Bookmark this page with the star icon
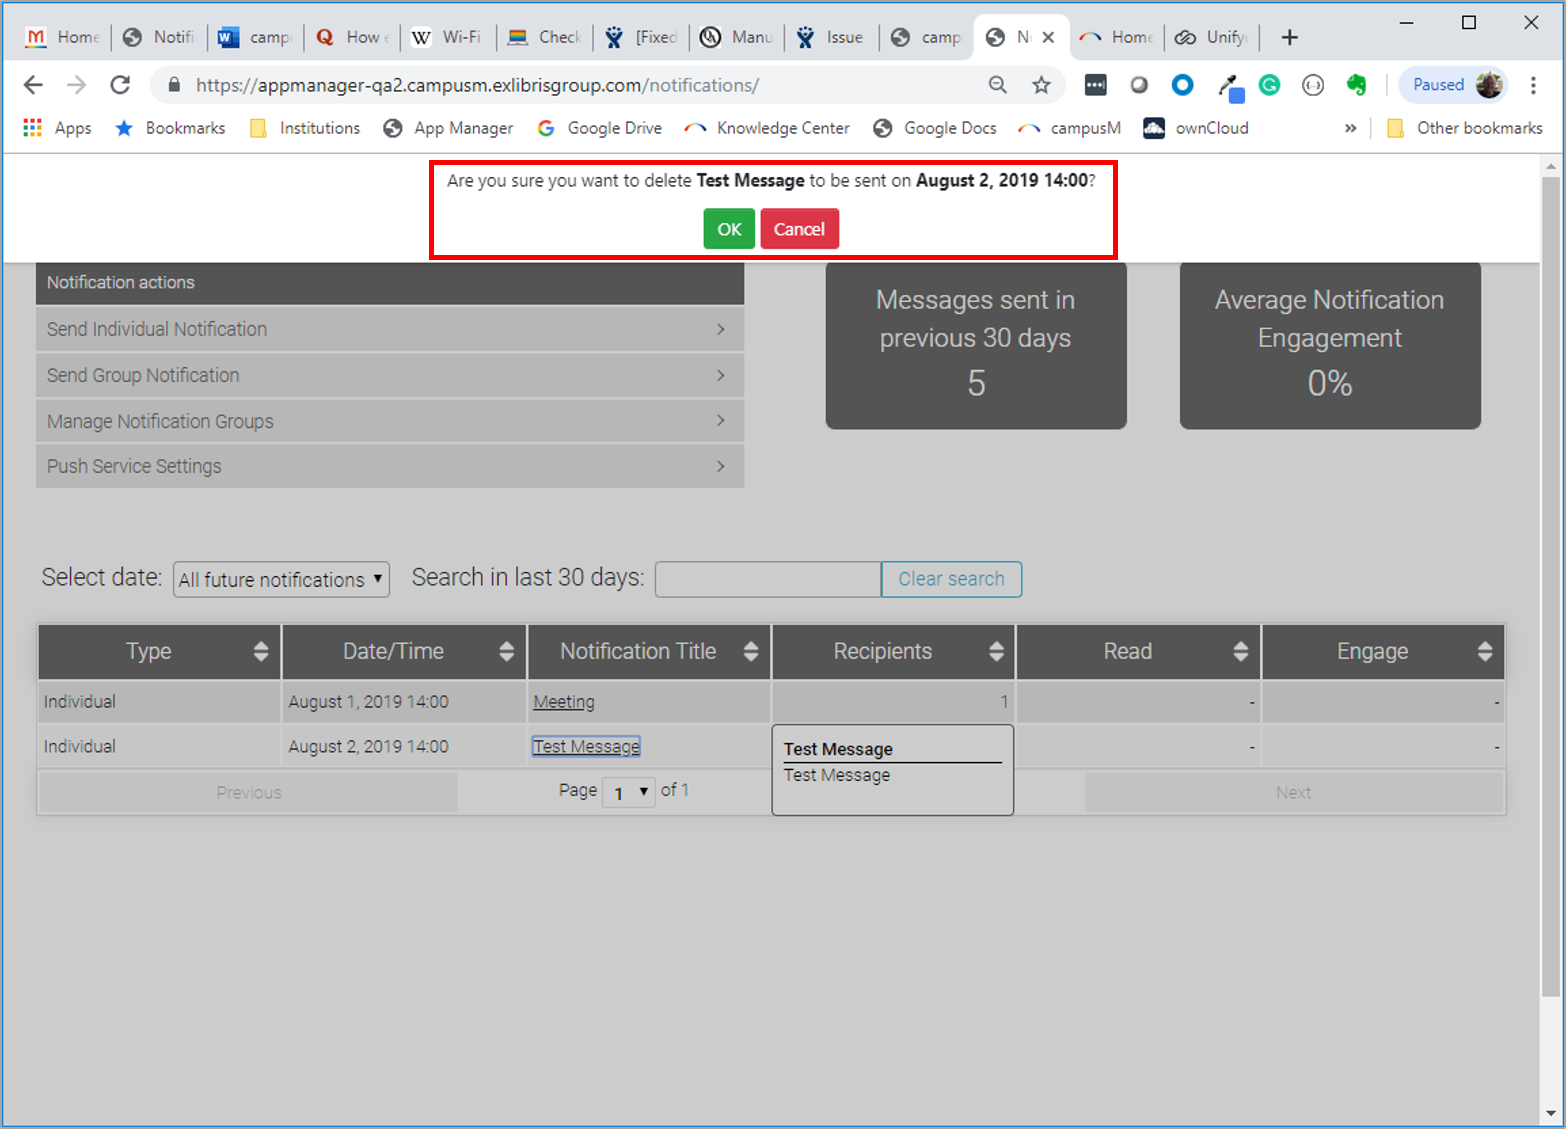1566x1129 pixels. 1041,85
